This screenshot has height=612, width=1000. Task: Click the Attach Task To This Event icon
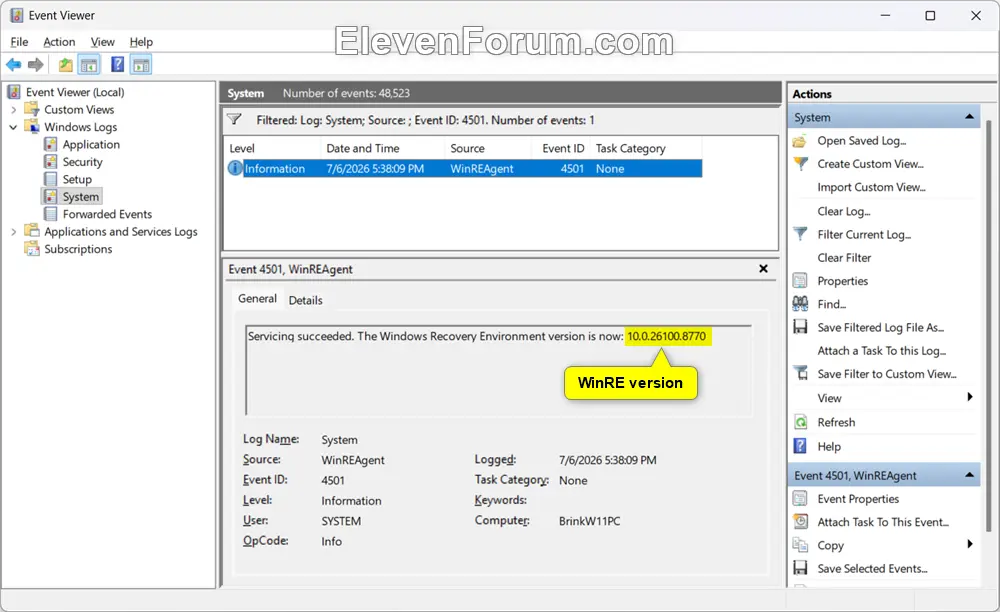pyautogui.click(x=800, y=521)
